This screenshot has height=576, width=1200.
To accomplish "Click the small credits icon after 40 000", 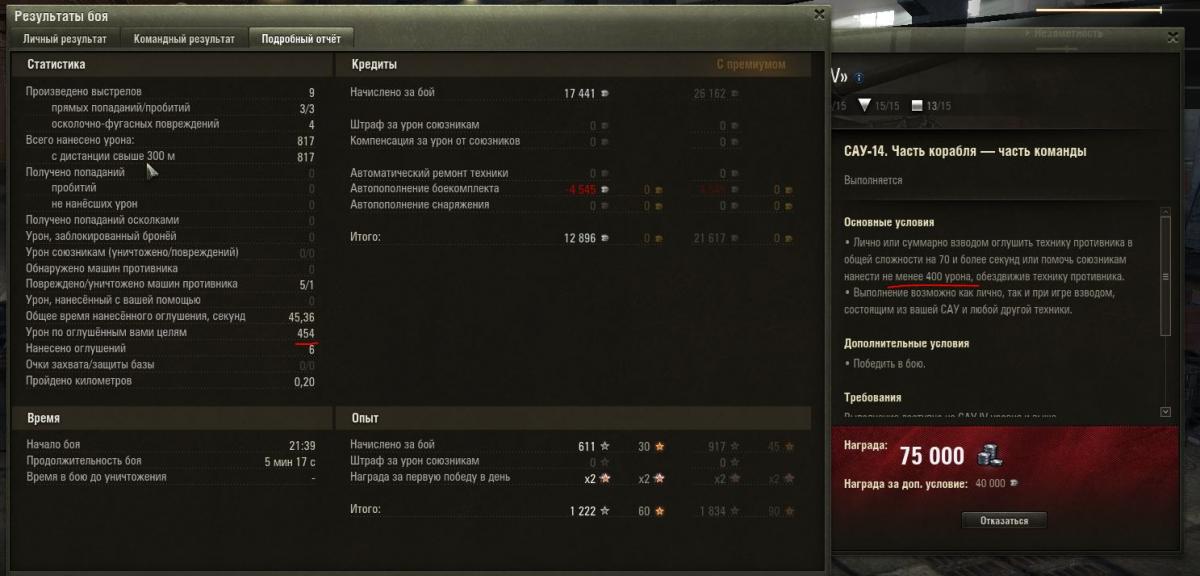I will 1013,484.
